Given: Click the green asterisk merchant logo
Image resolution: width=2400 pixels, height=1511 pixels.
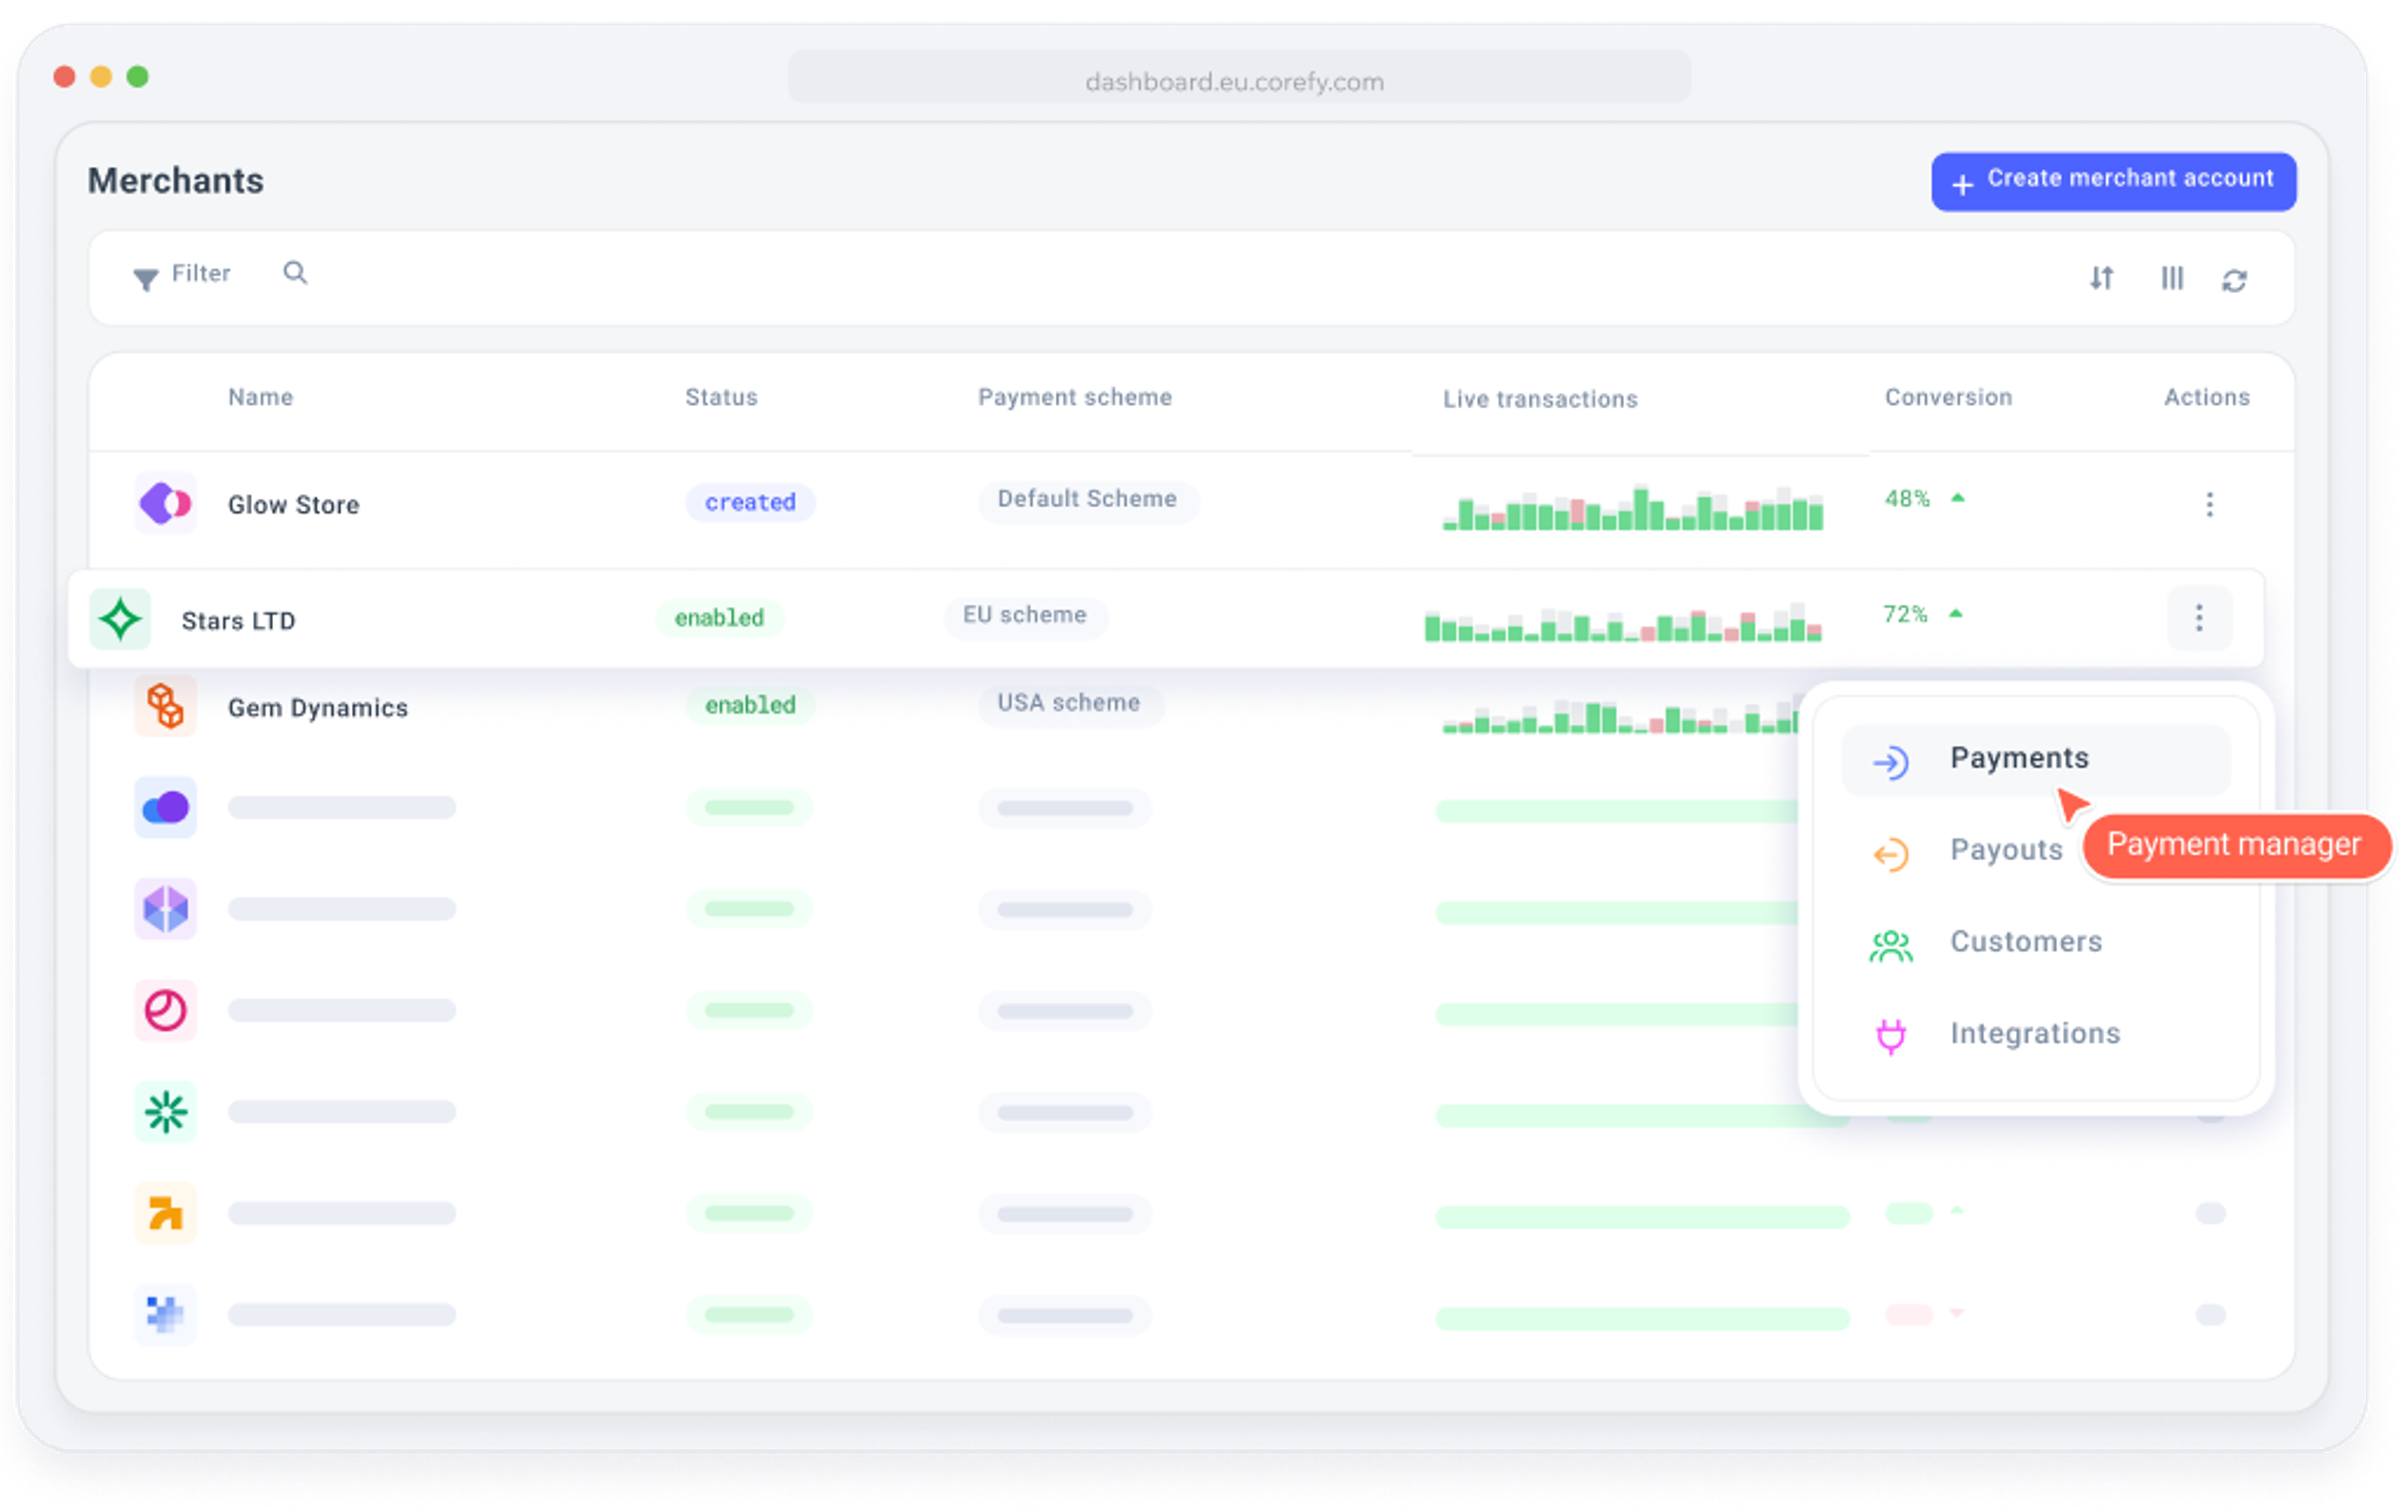Looking at the screenshot, I should [x=165, y=1112].
